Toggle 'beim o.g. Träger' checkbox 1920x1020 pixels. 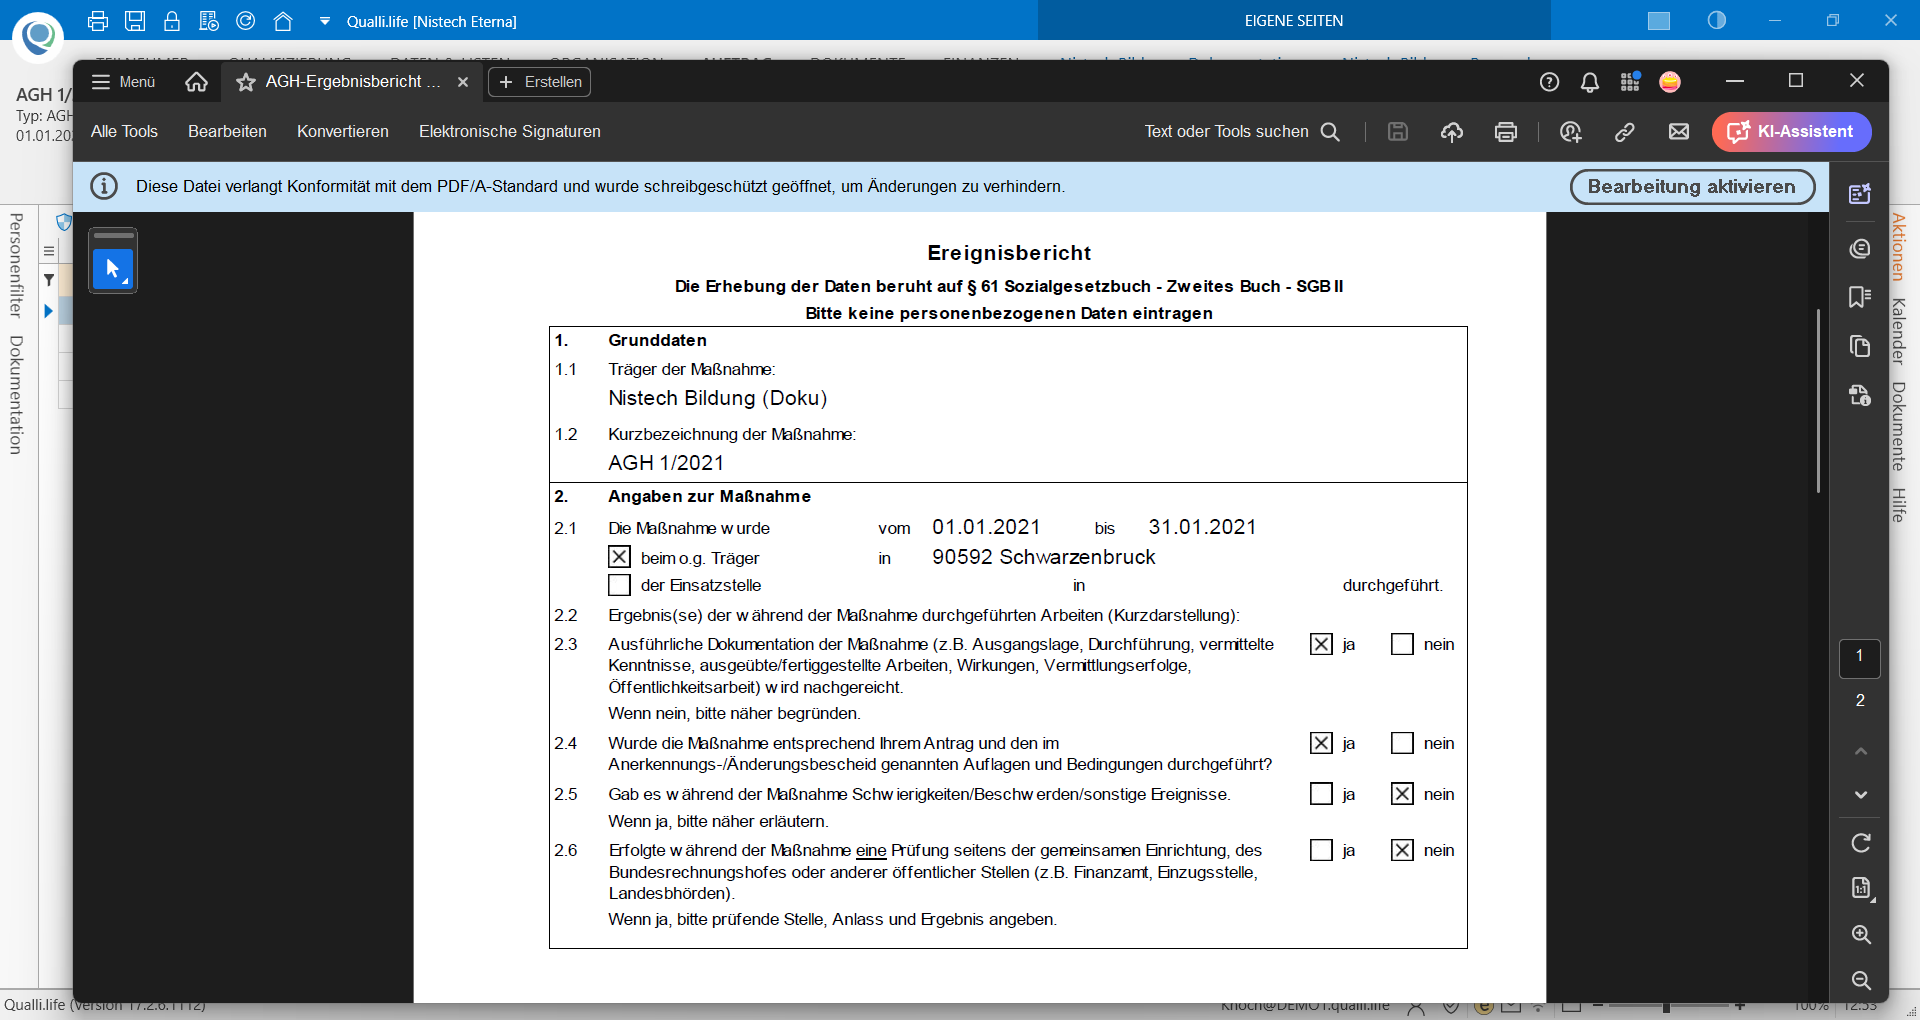(620, 557)
